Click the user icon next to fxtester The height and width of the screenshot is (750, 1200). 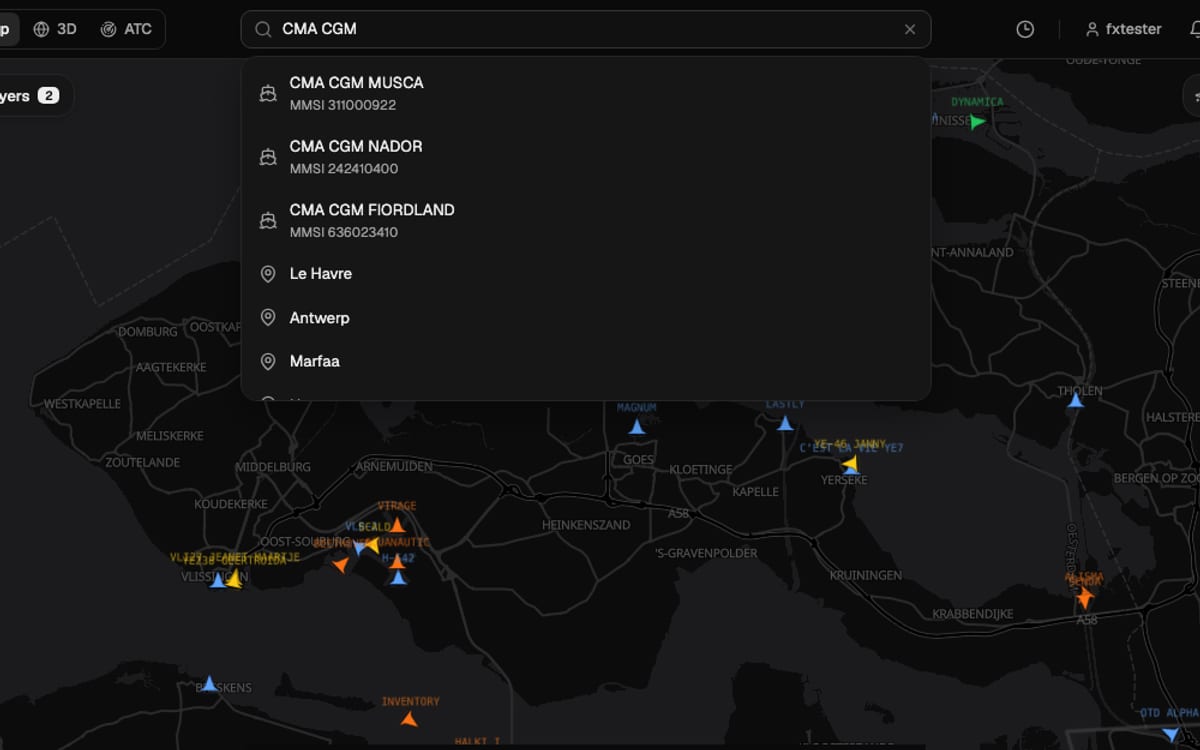click(1092, 29)
